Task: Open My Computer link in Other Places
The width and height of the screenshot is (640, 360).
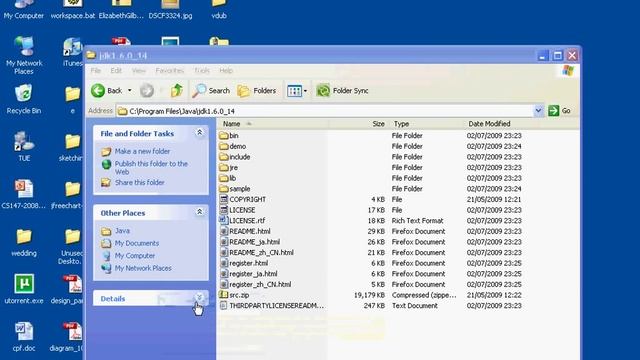Action: coord(135,256)
